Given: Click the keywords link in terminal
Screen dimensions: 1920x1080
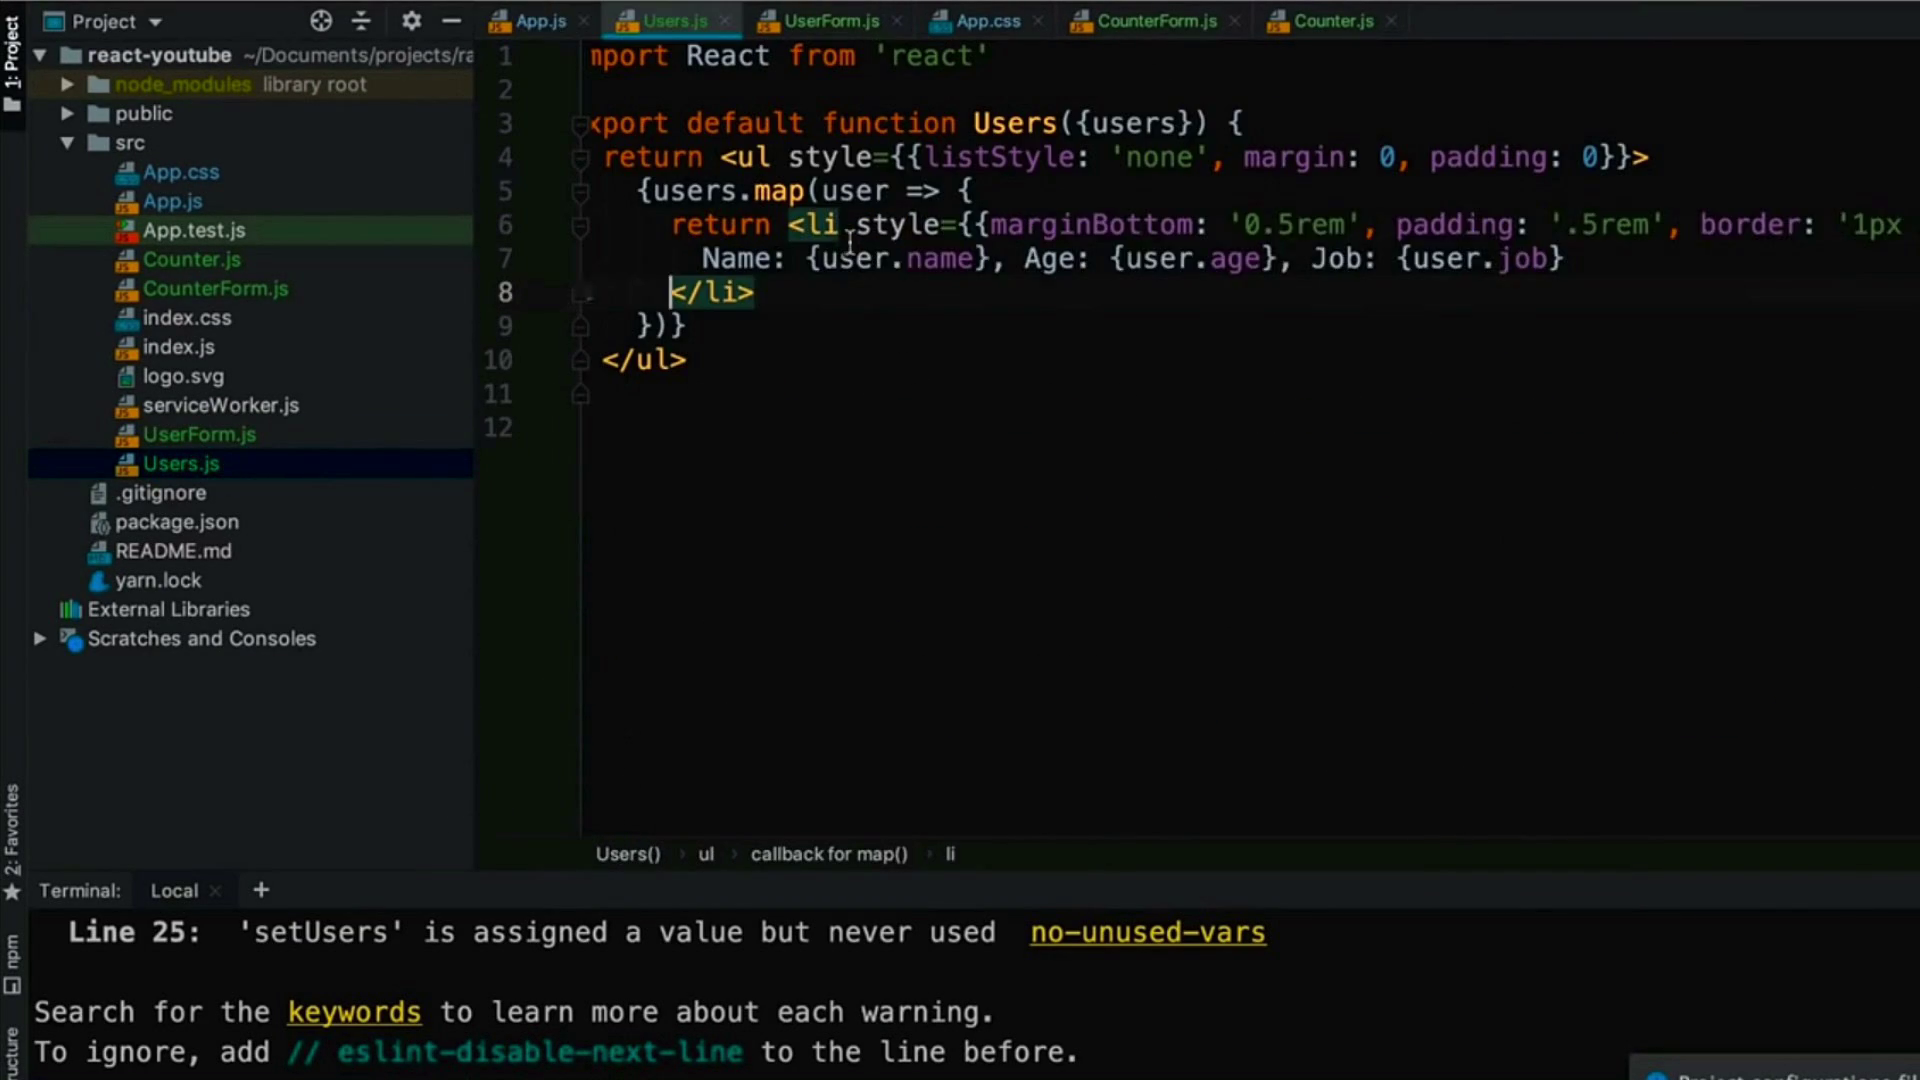Looking at the screenshot, I should coord(354,1012).
